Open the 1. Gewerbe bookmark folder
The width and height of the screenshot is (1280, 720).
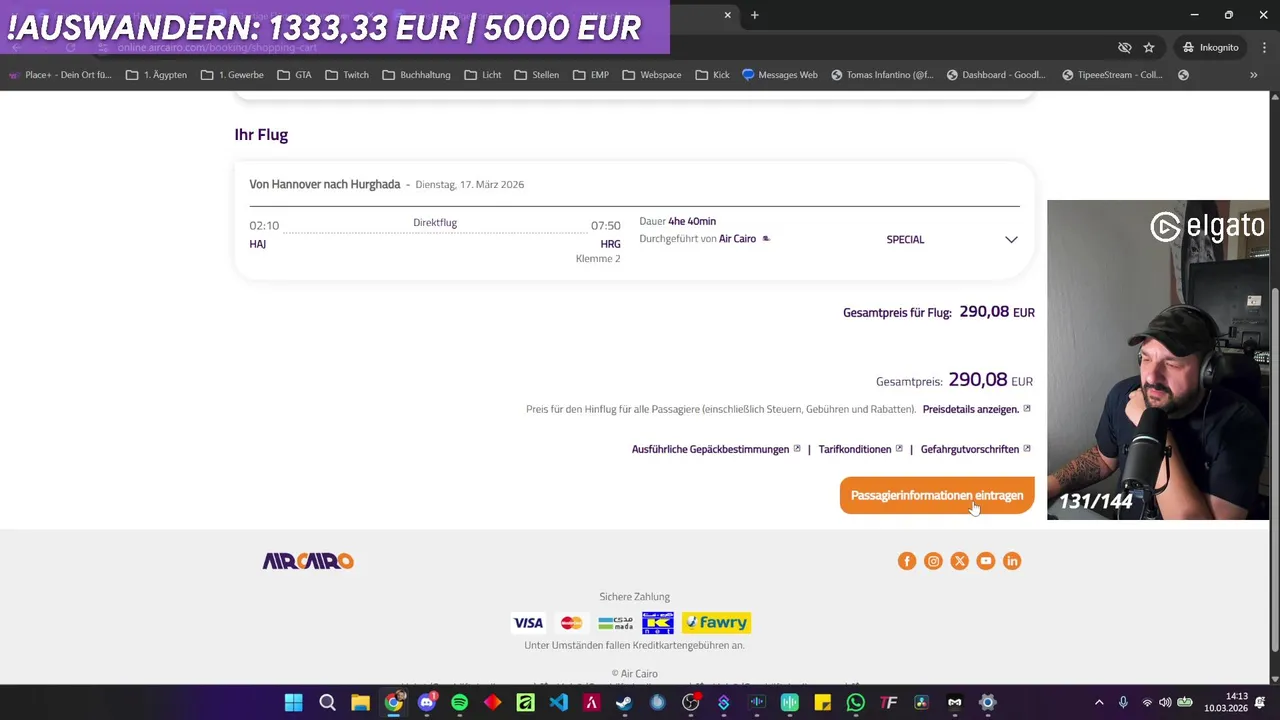pyautogui.click(x=232, y=75)
